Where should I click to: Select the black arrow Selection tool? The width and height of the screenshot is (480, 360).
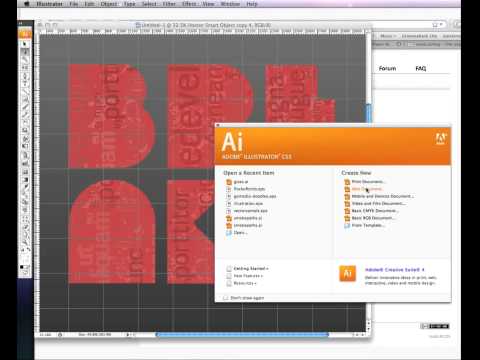pos(24,44)
